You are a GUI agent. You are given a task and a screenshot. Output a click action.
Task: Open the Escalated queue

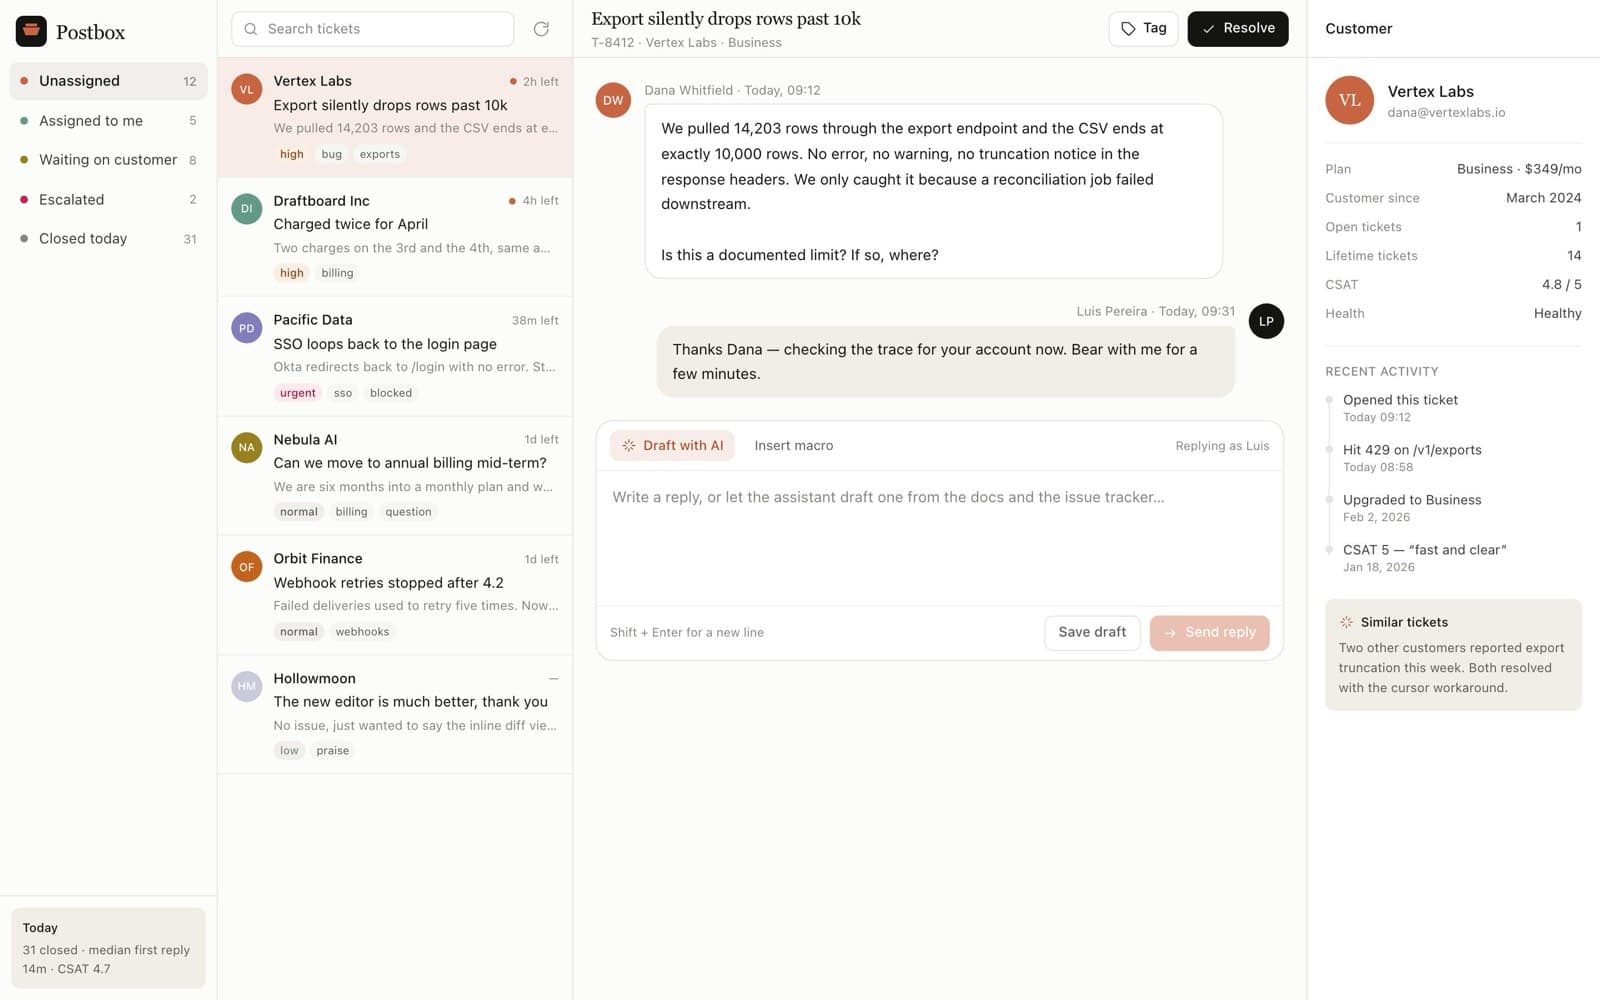(108, 200)
